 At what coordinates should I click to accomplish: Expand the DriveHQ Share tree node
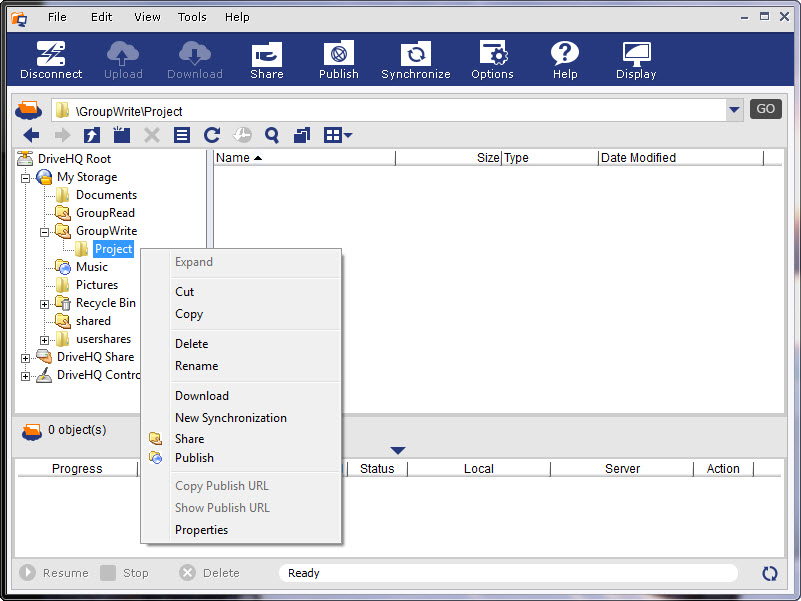point(26,357)
